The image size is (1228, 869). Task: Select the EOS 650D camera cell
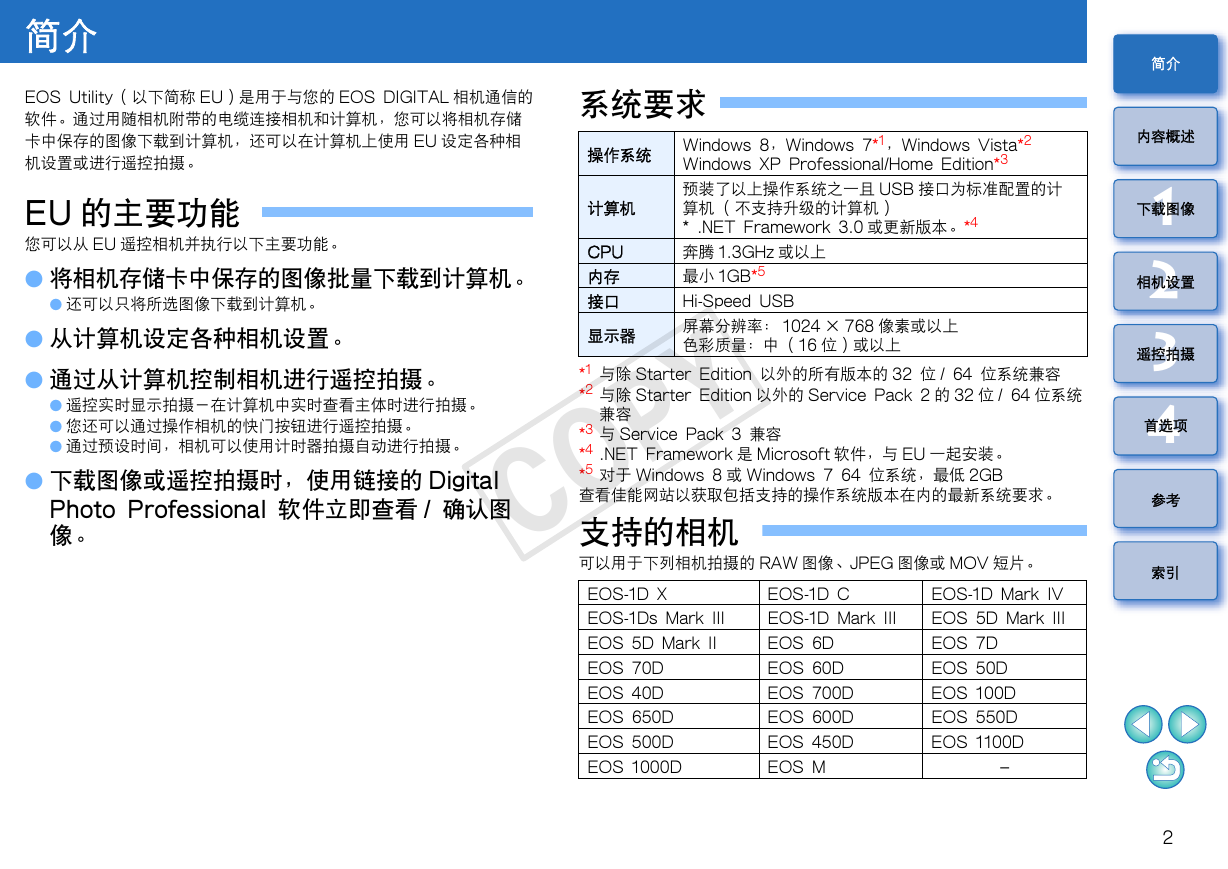coord(669,717)
